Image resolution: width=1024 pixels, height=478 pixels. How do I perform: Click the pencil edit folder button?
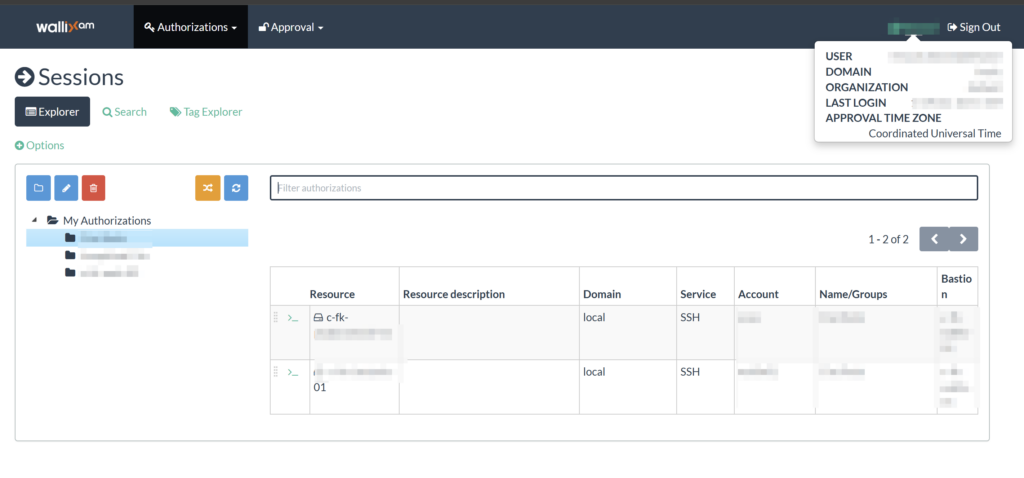[x=65, y=187]
